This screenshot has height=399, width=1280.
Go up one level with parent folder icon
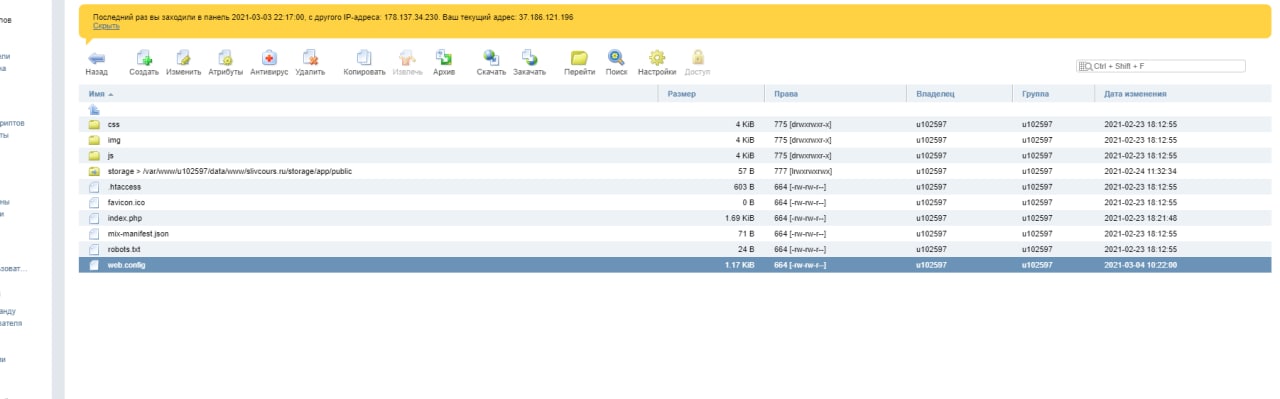(94, 109)
